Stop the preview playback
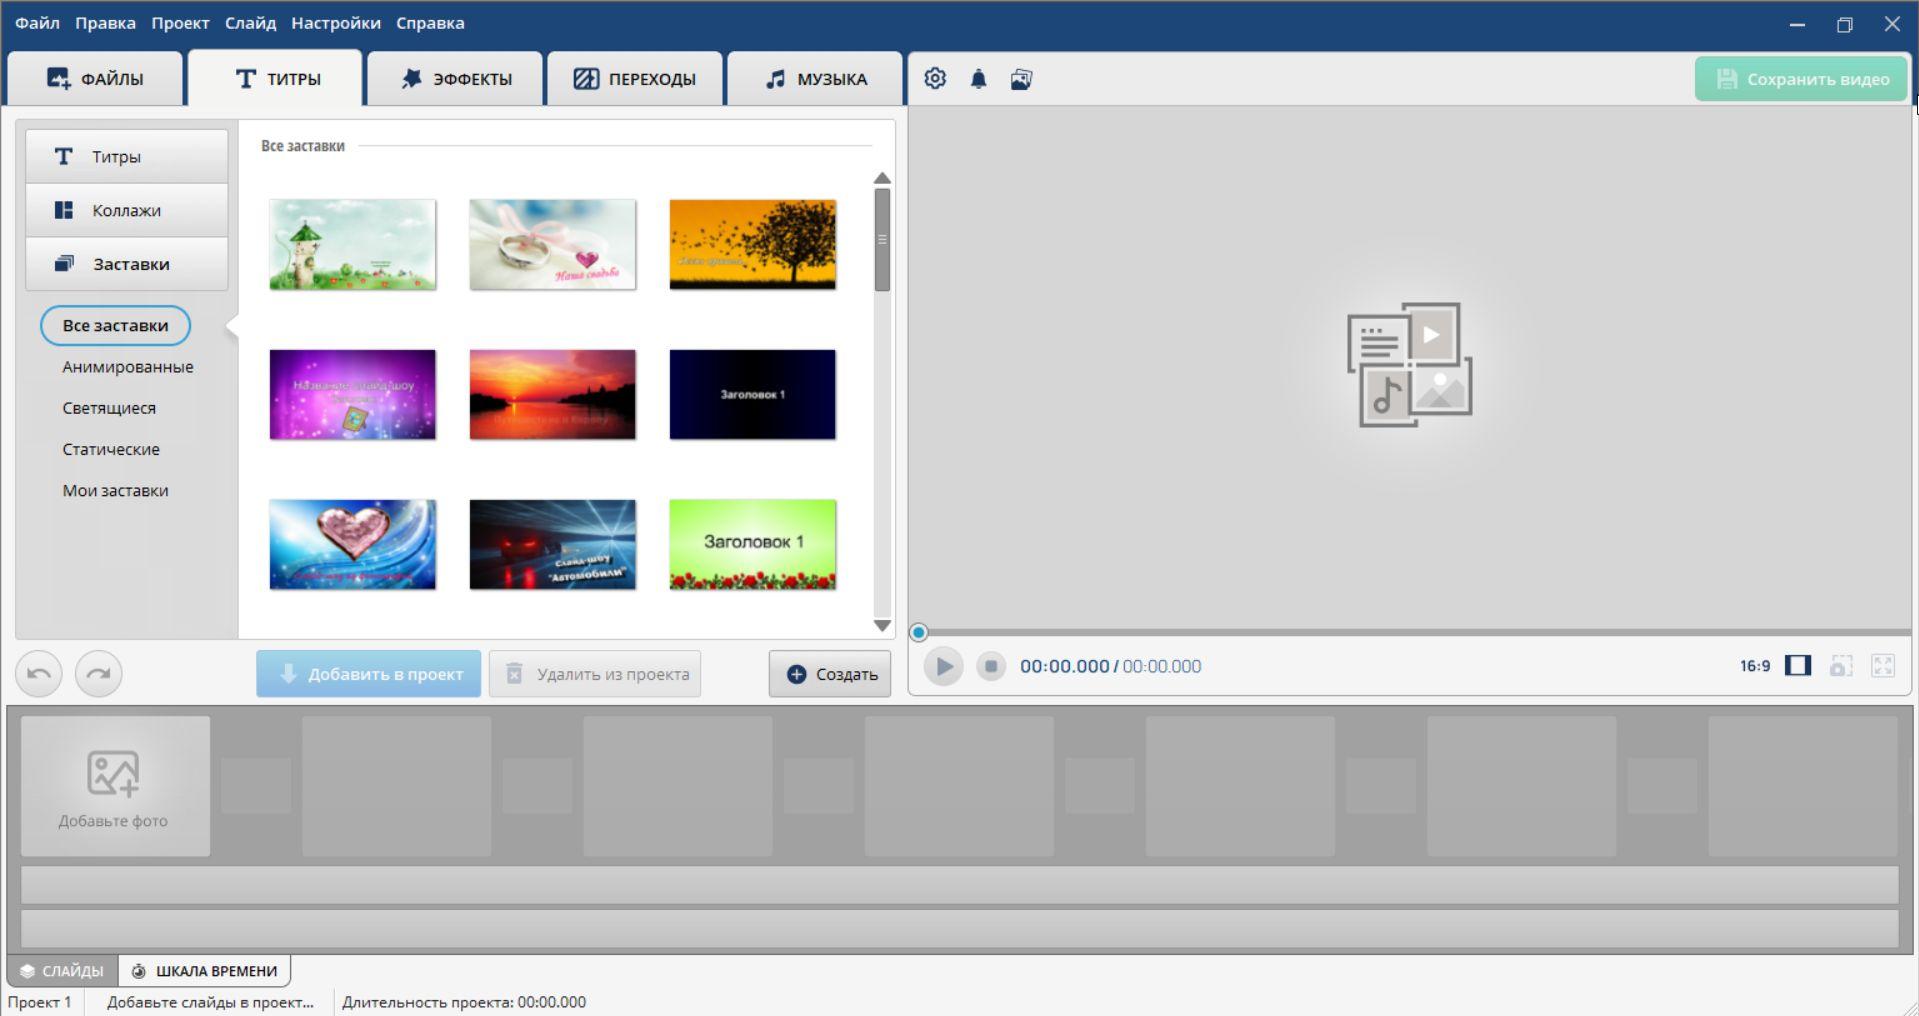 coord(991,666)
